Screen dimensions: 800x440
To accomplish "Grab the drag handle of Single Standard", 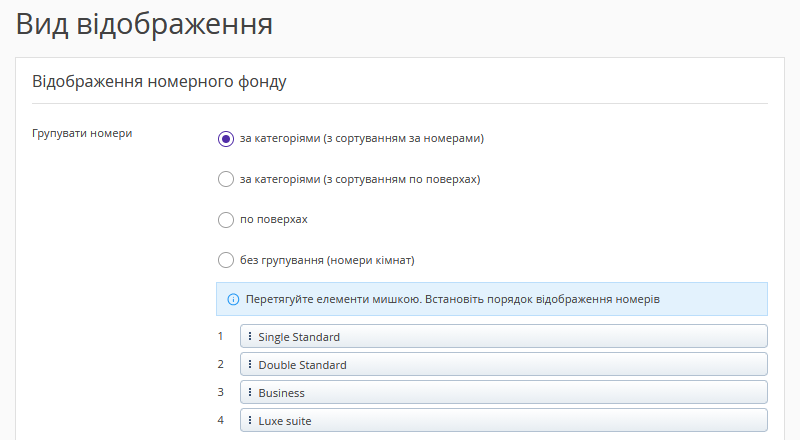I will [x=250, y=336].
